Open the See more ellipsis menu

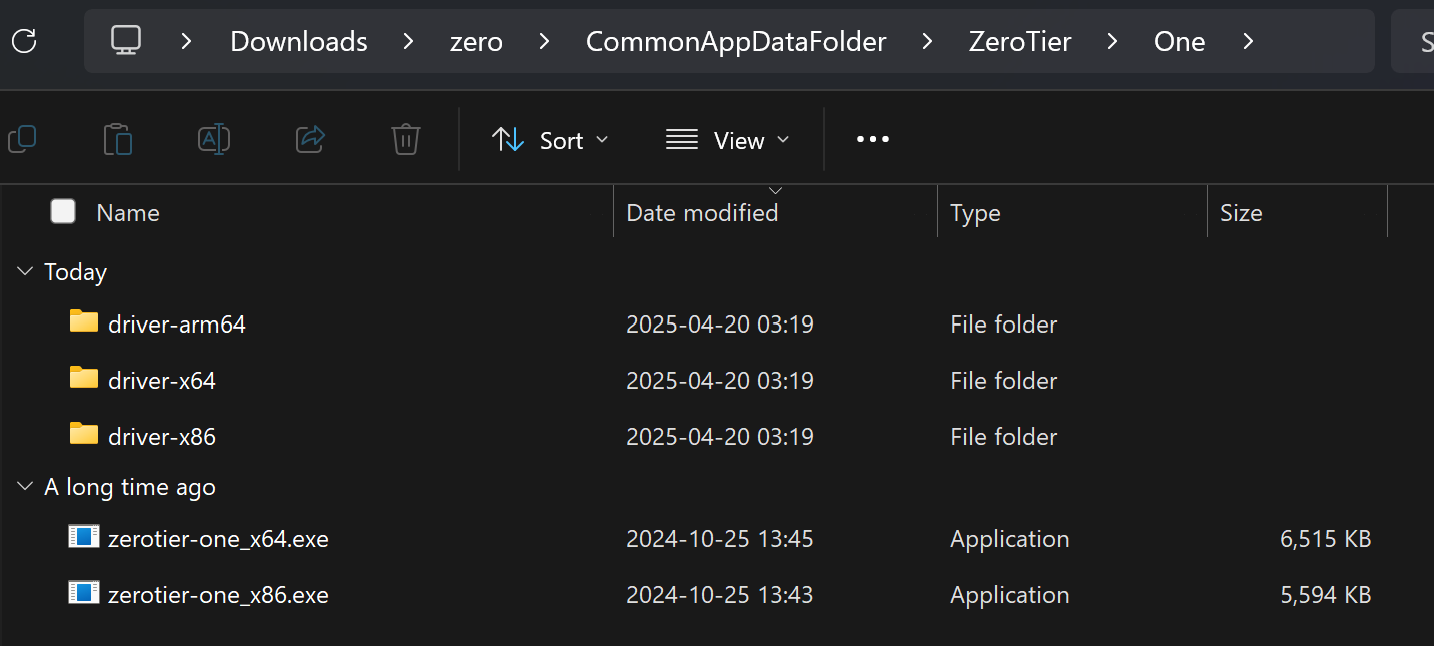[873, 140]
